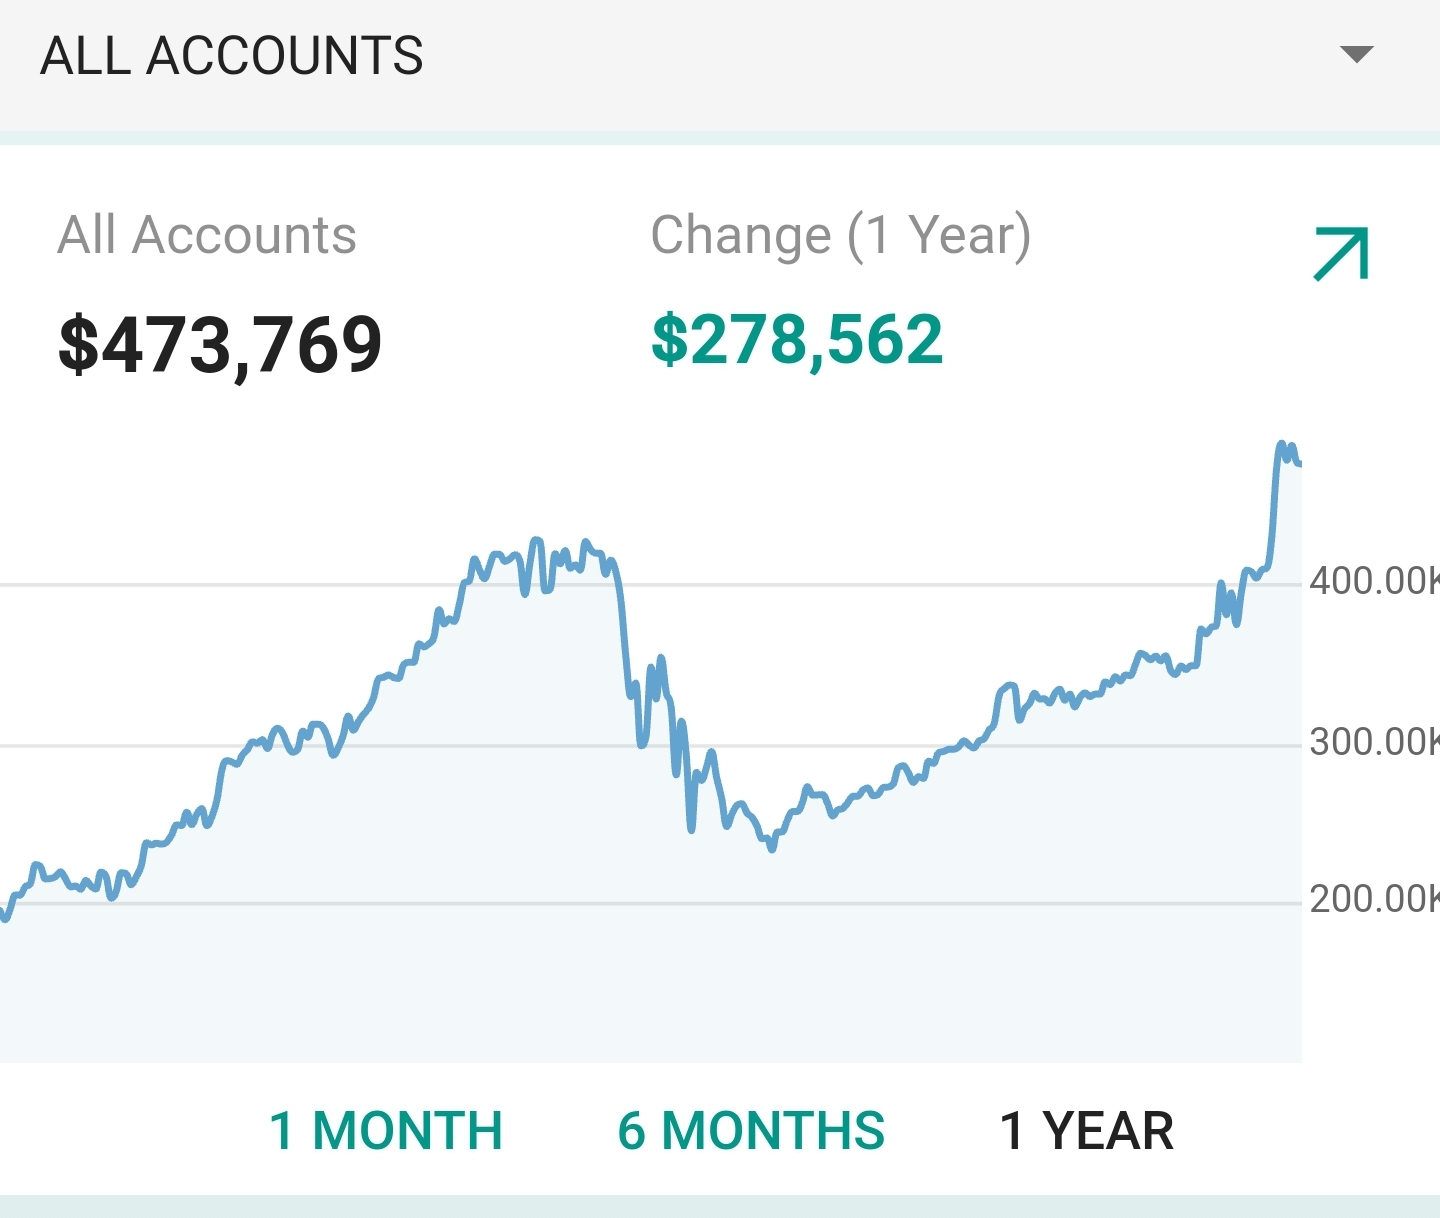
Task: Click the gray All Accounts label
Action: (x=207, y=236)
